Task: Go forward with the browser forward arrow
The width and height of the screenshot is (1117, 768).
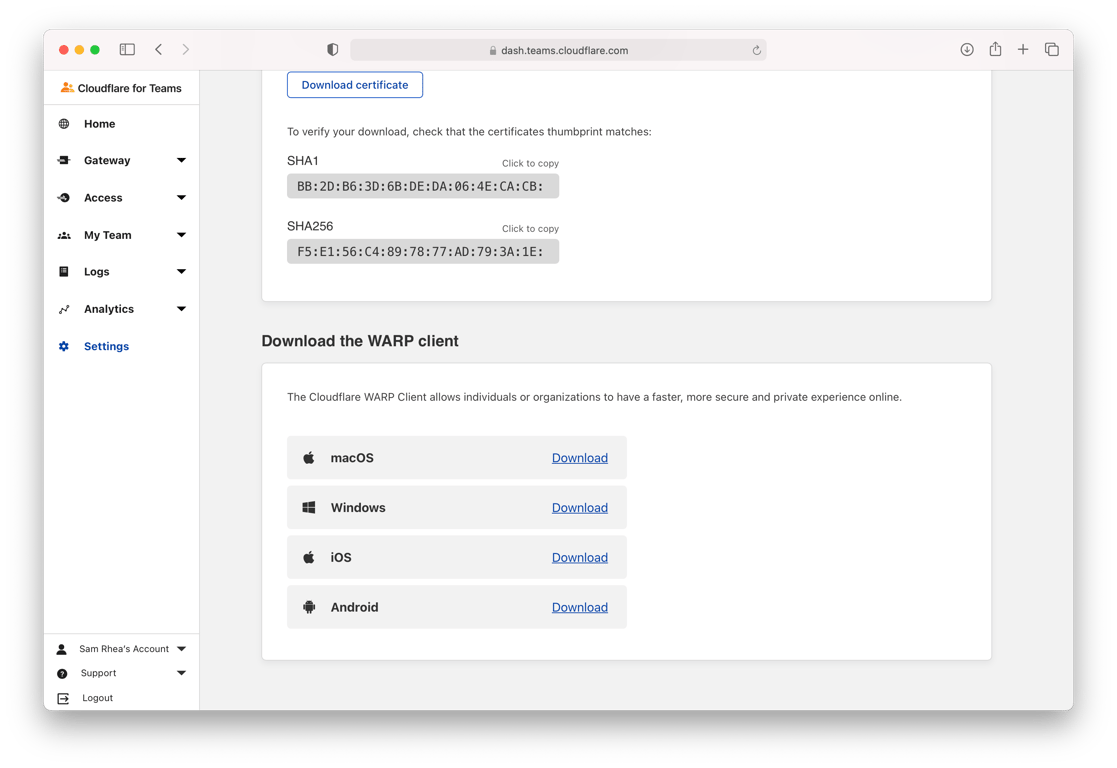Action: [x=186, y=49]
